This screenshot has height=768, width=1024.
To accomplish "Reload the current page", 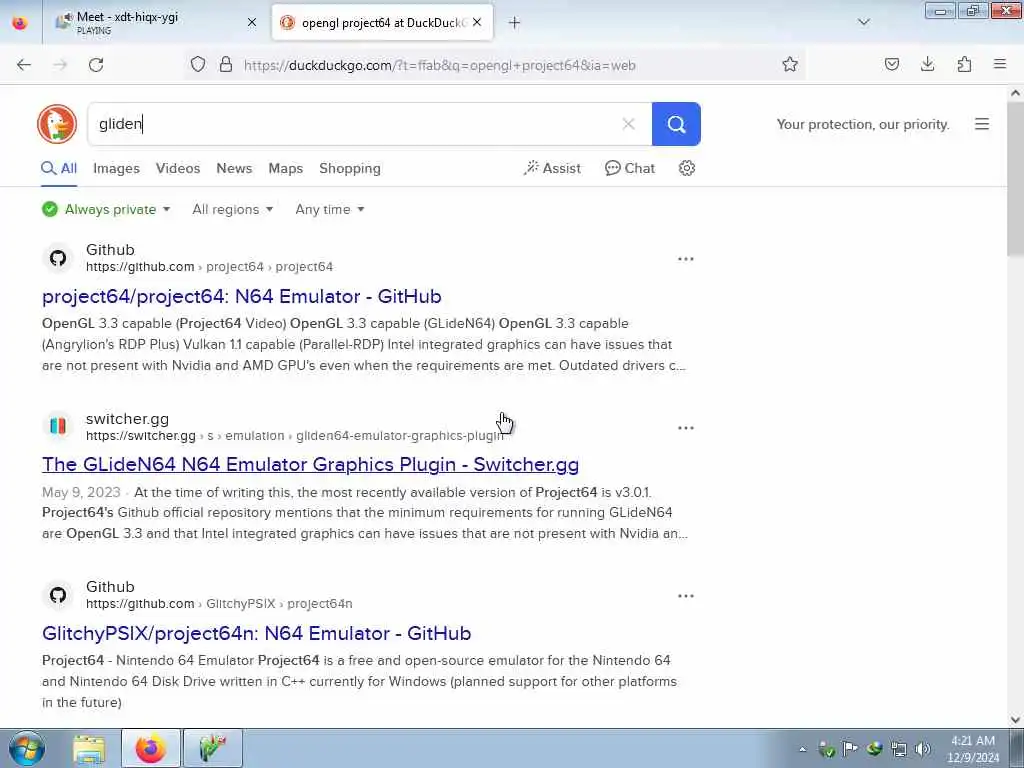I will coord(96,65).
